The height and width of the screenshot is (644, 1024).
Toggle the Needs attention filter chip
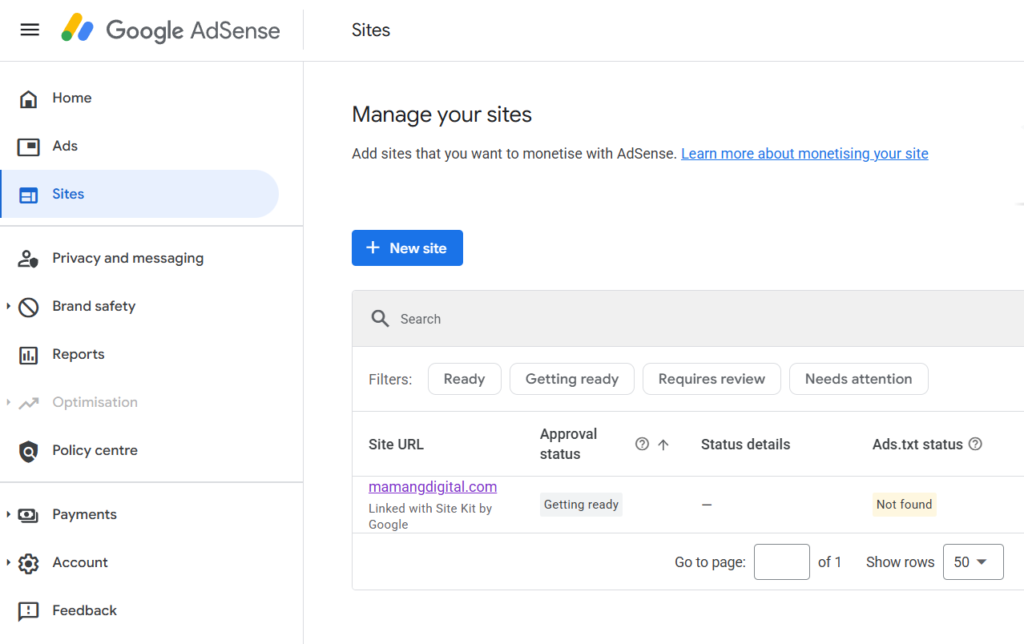pos(858,379)
